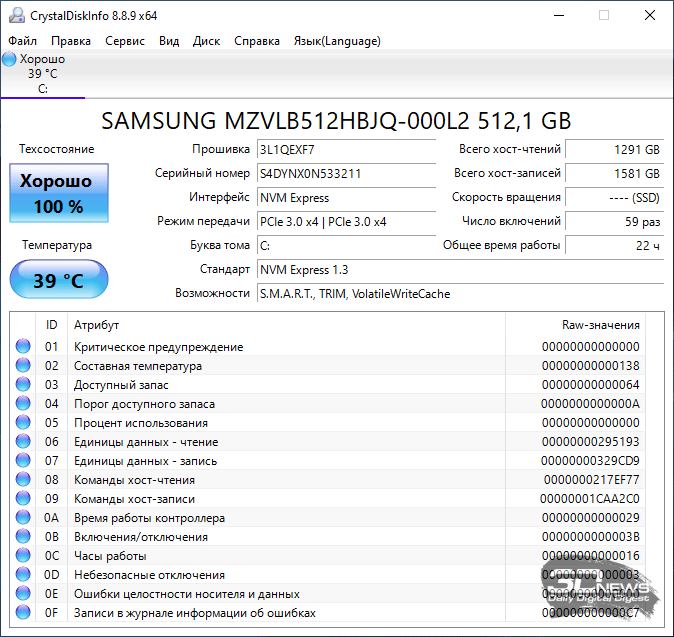Click the power-on hours value 22 ч

point(615,246)
